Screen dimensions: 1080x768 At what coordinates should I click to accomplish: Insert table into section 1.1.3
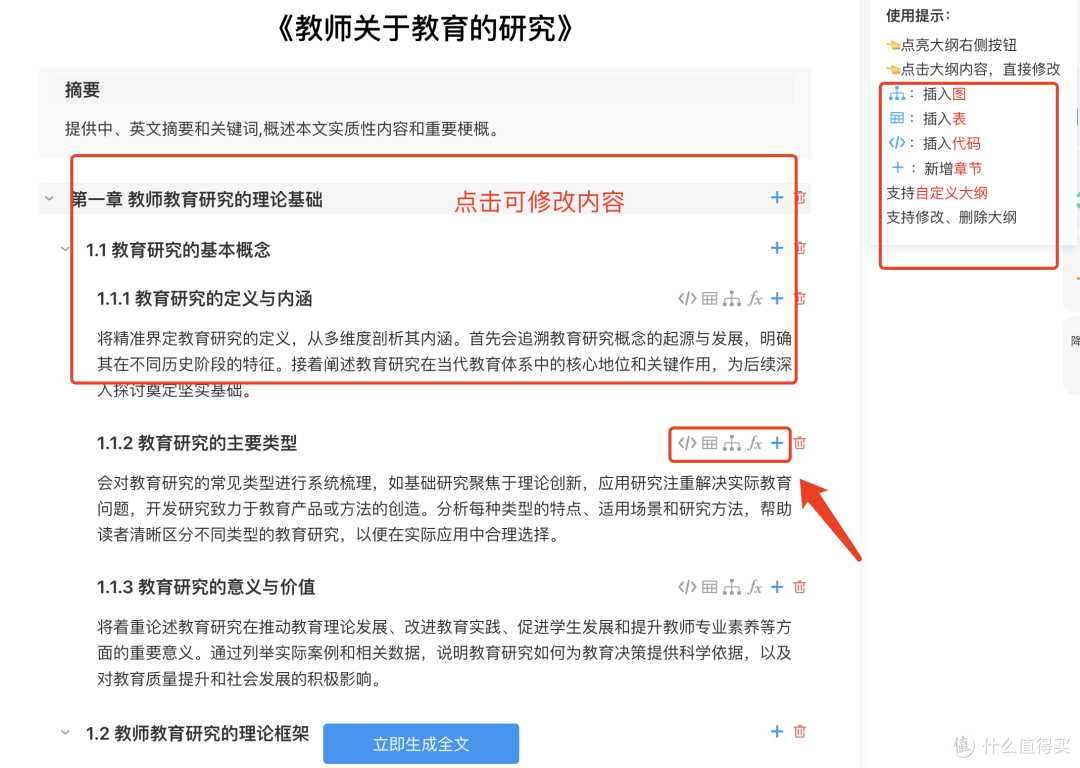coord(709,587)
